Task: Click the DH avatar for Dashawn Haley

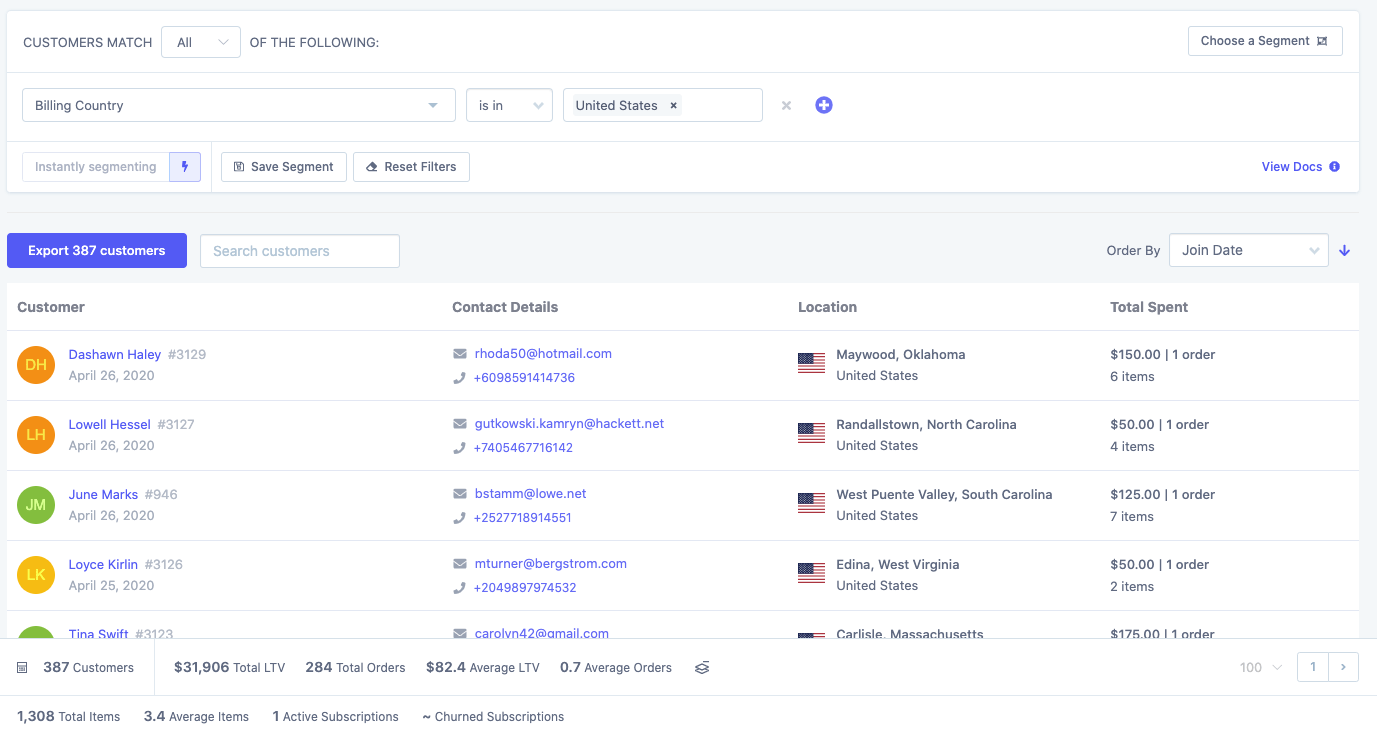Action: (x=36, y=365)
